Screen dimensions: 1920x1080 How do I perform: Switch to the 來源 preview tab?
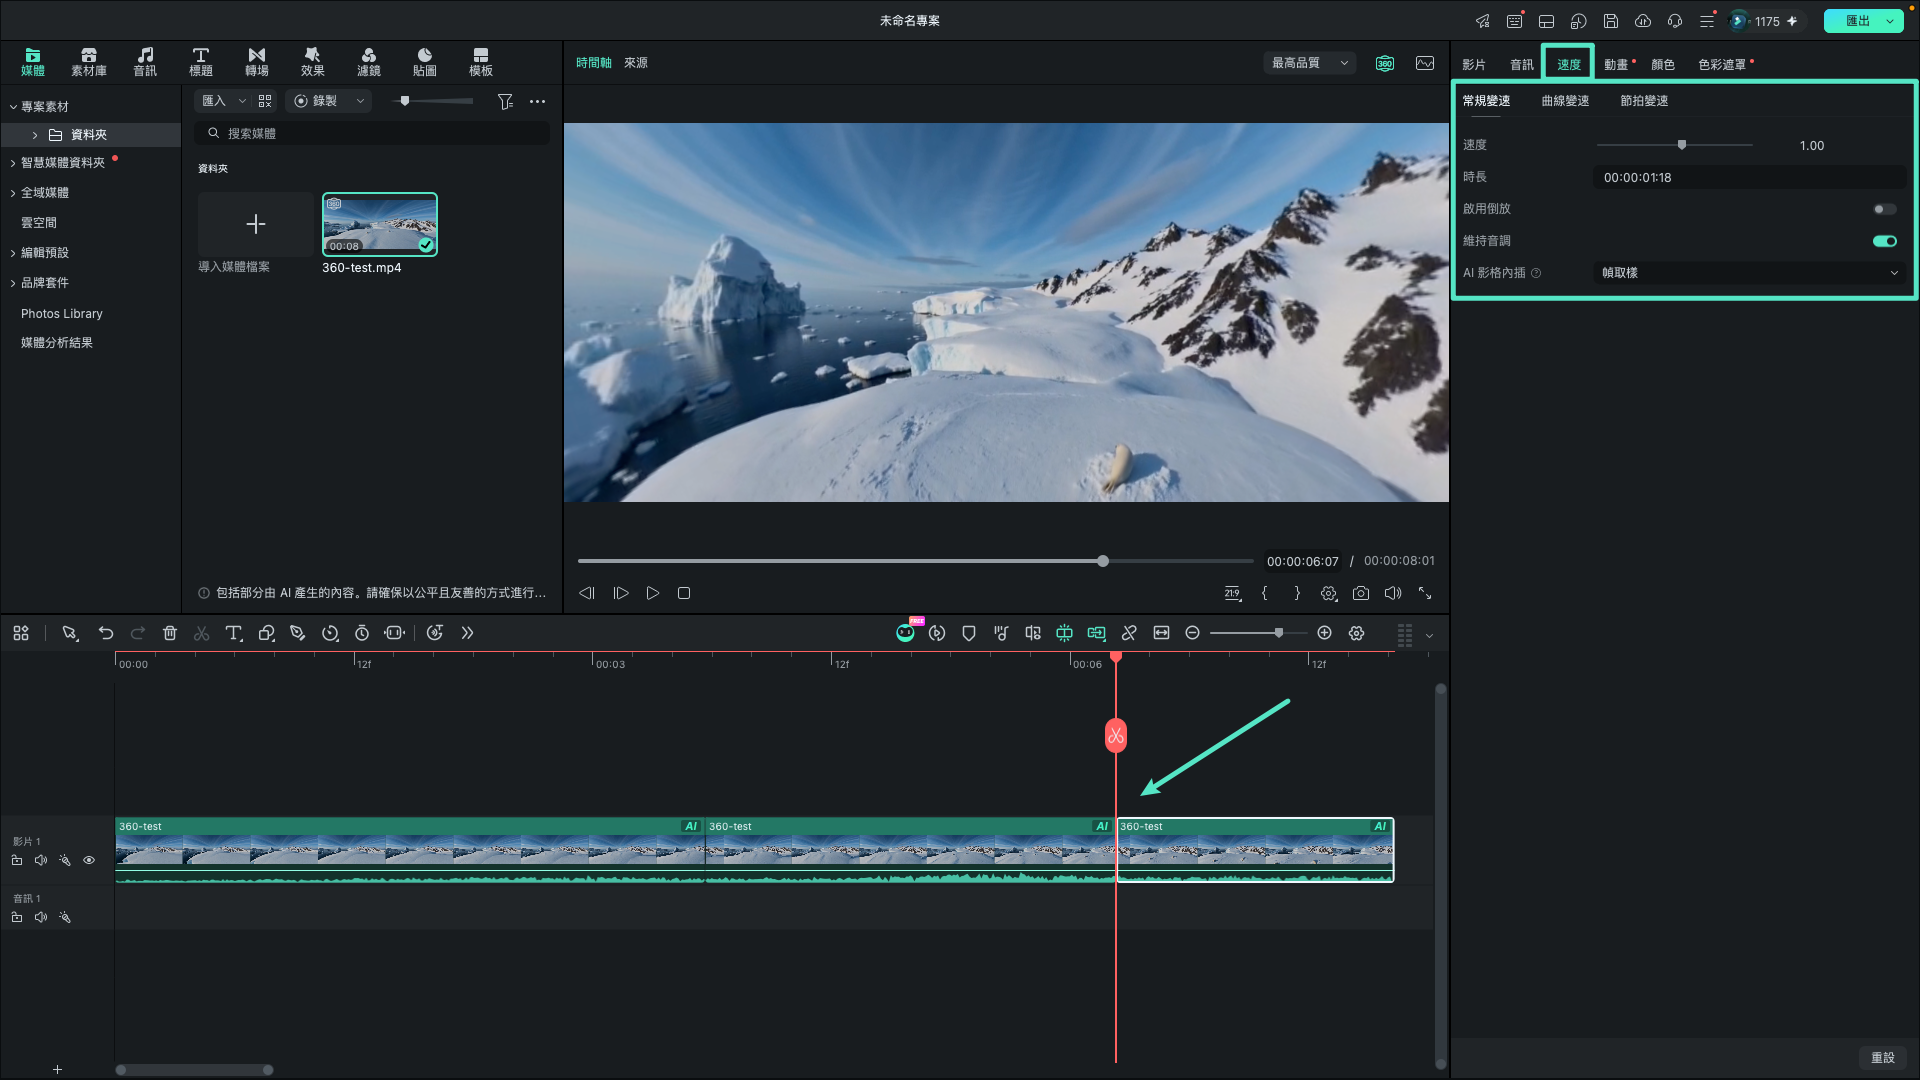click(x=636, y=63)
